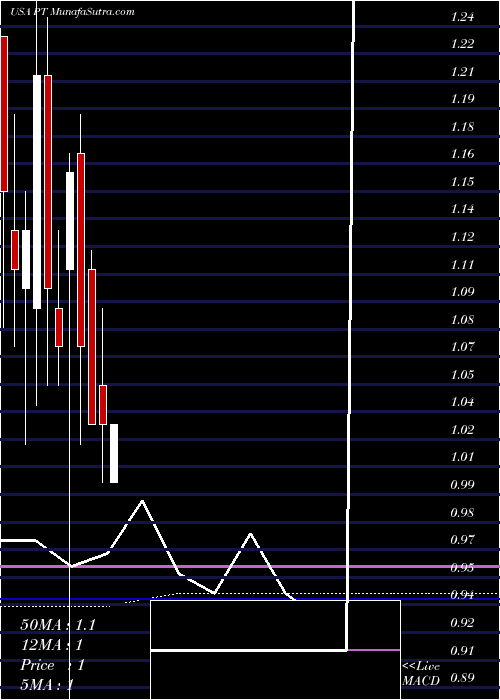Click the 1.16 price axis label

(462, 154)
